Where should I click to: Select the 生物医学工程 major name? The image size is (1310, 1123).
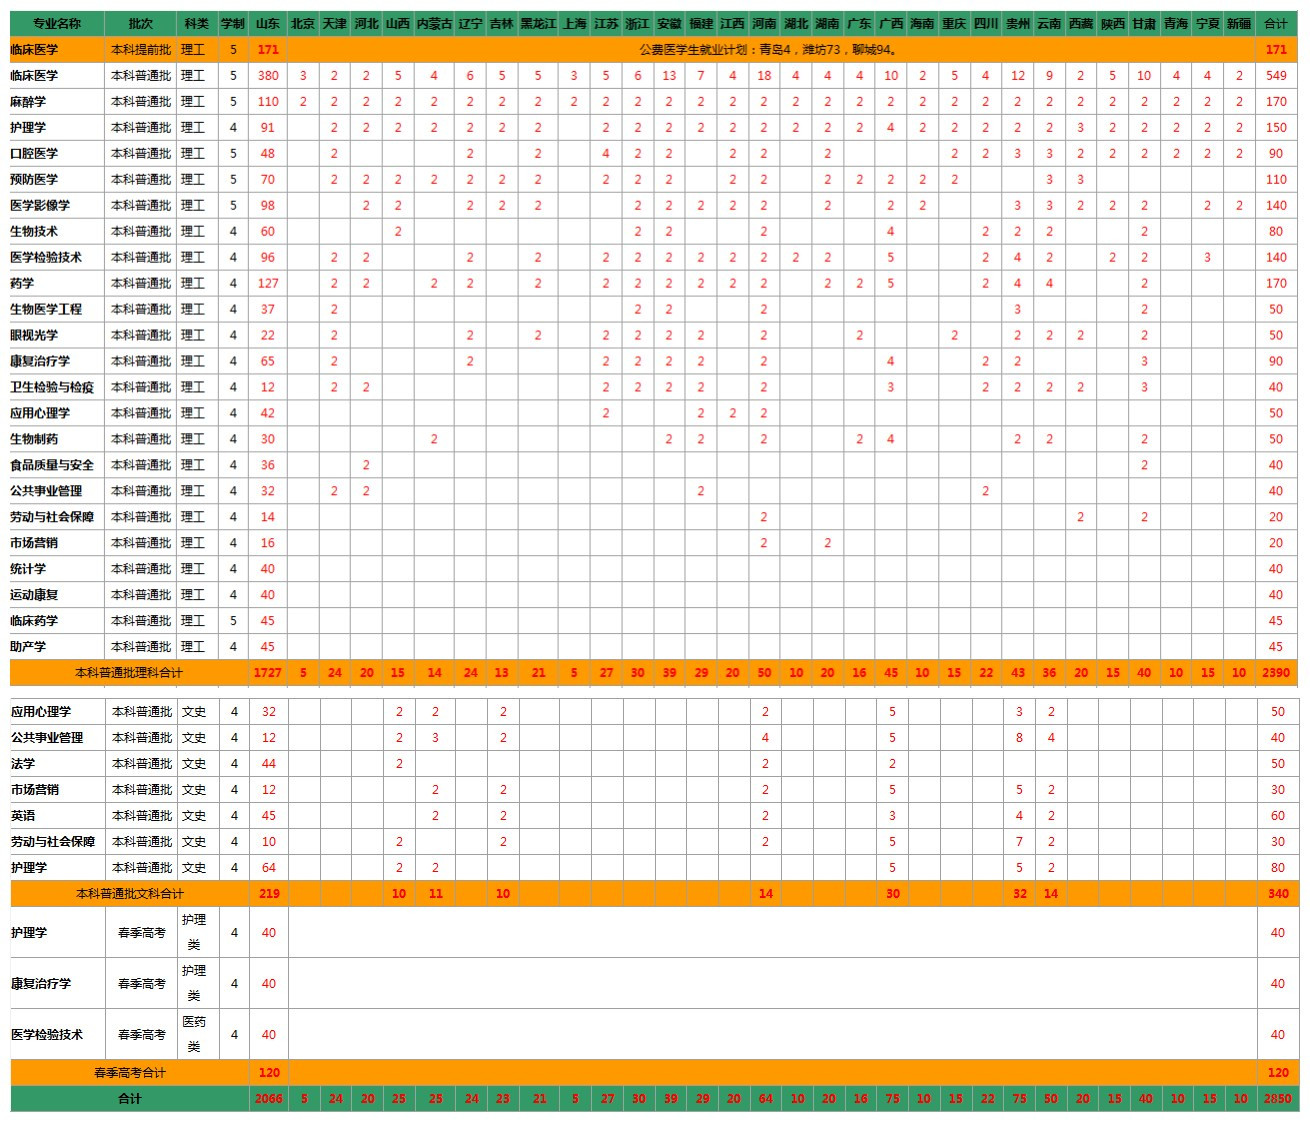tap(46, 309)
